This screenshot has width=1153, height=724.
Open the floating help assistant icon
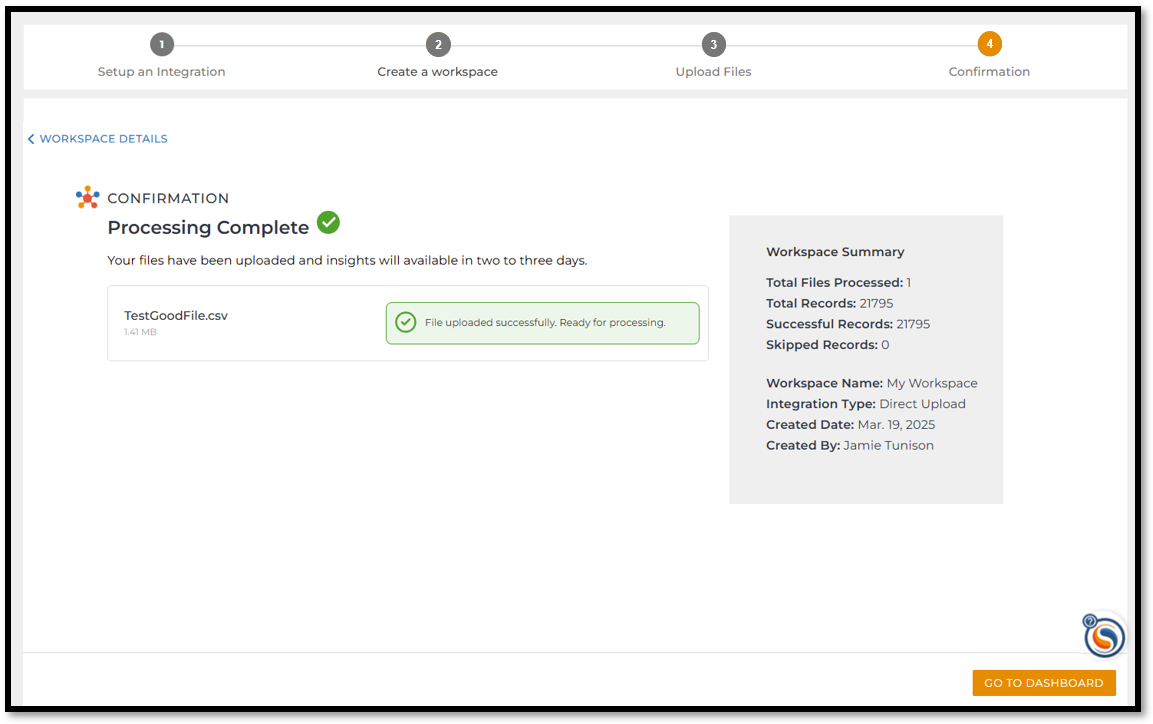1103,636
